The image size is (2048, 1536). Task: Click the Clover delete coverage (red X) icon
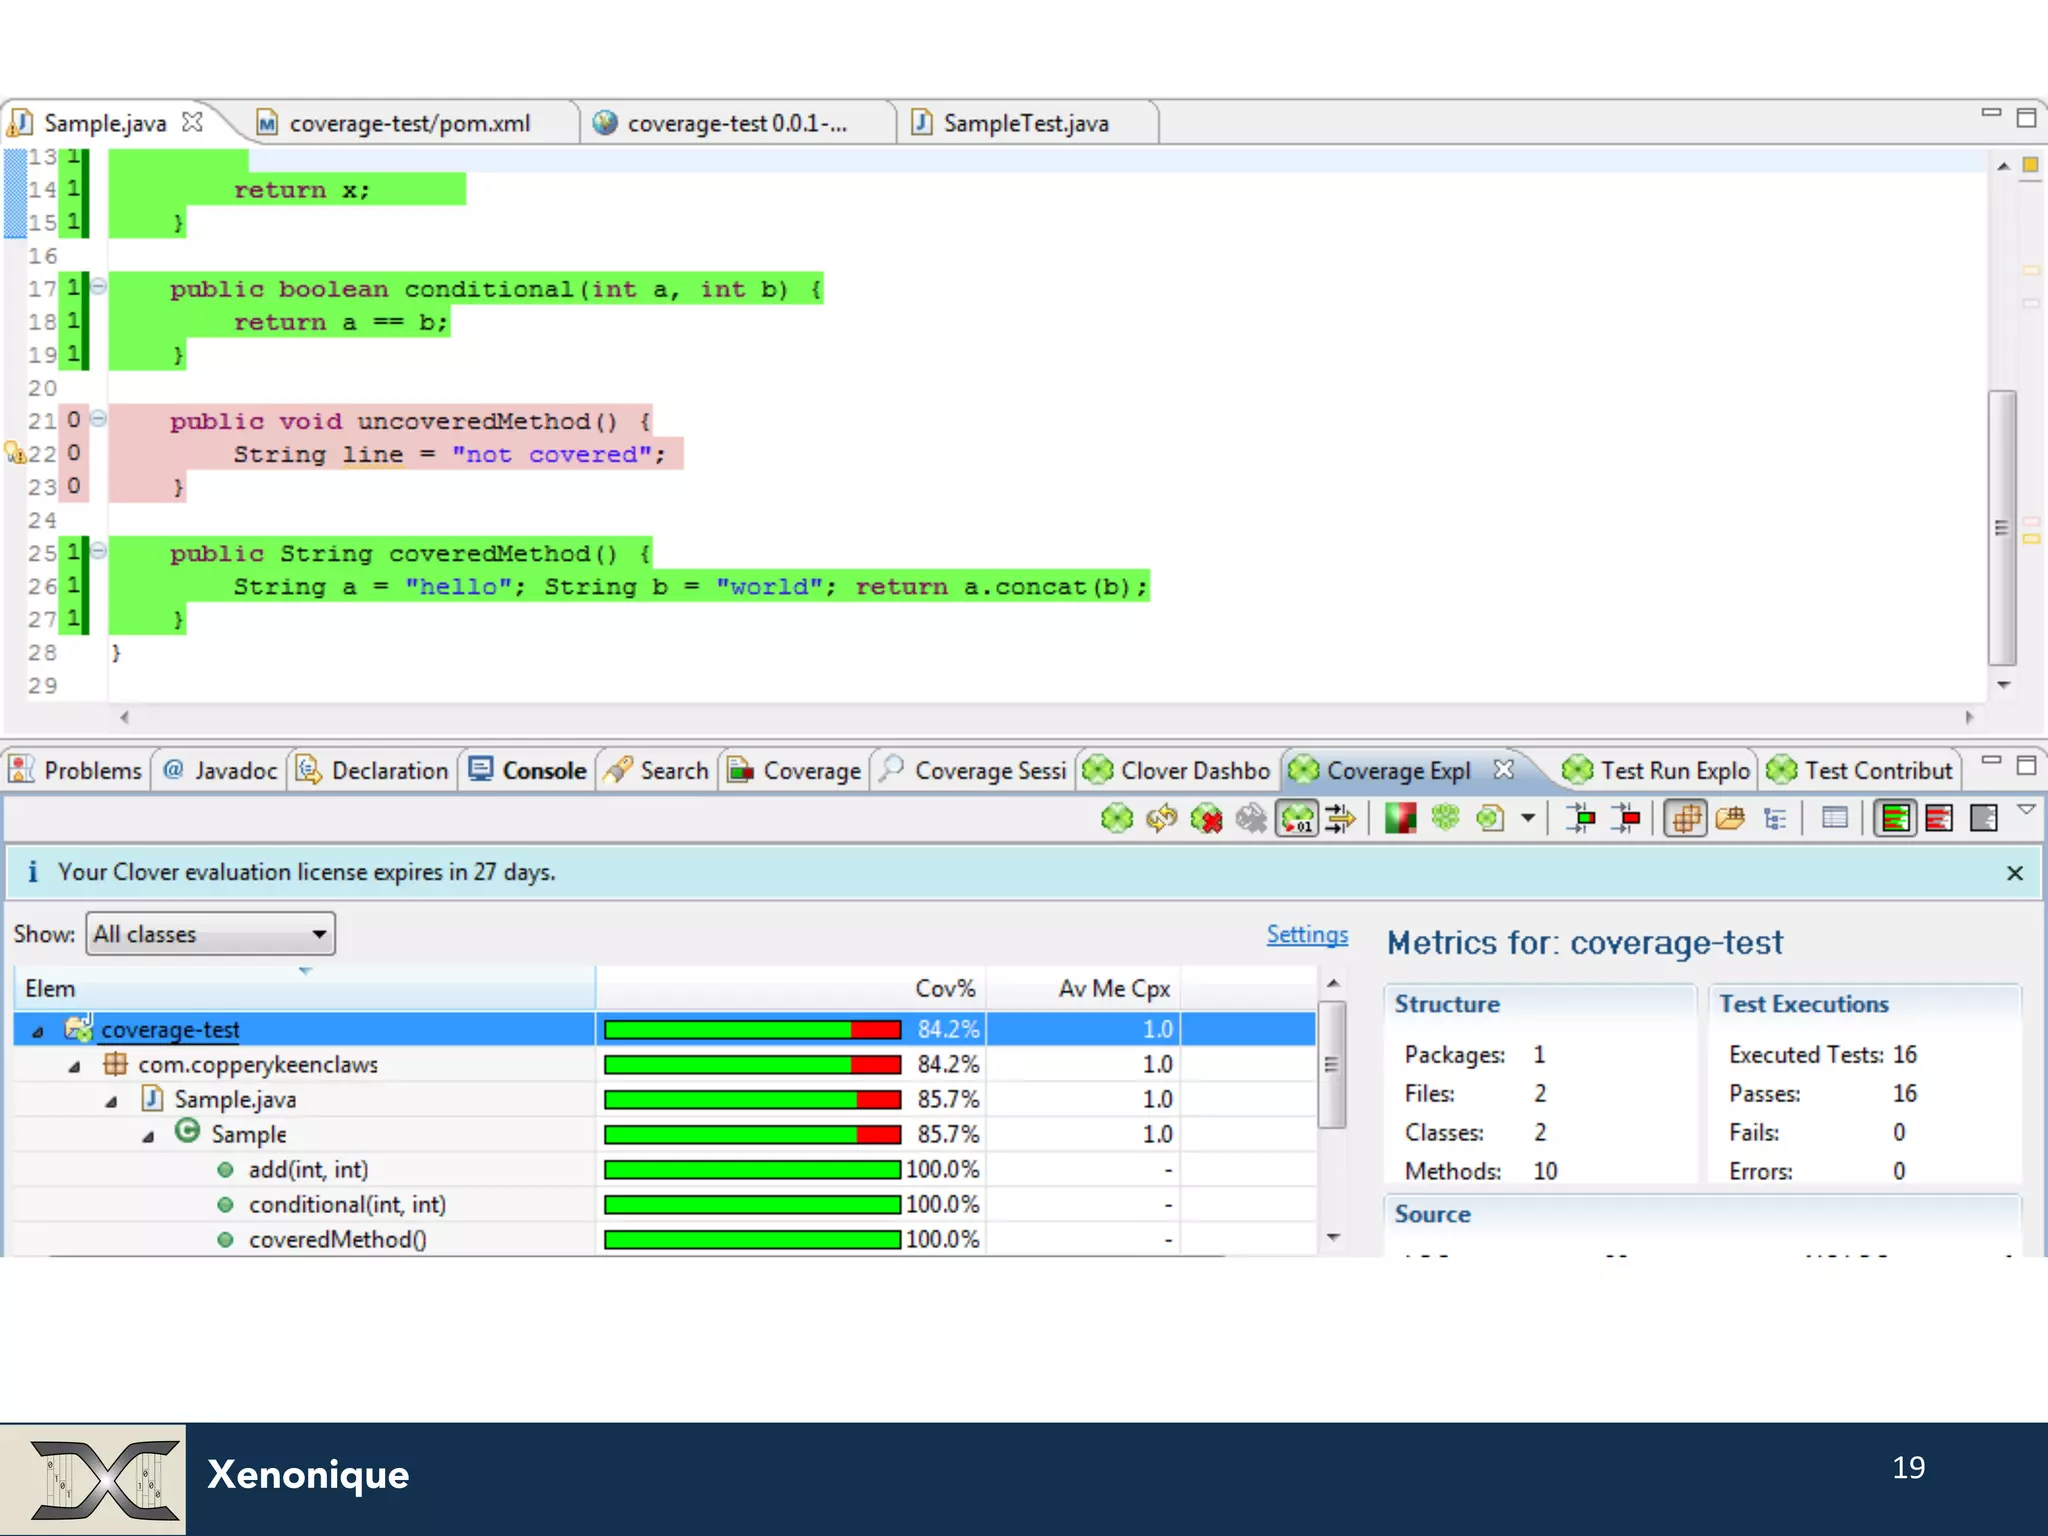(x=1206, y=819)
